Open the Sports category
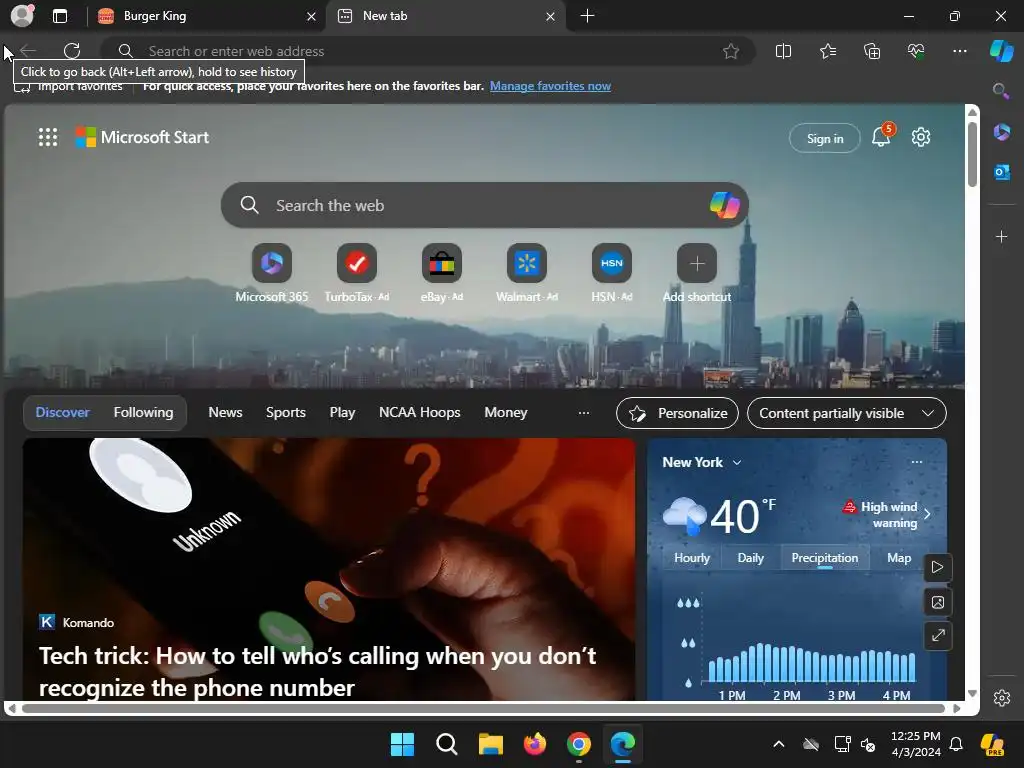 [285, 412]
